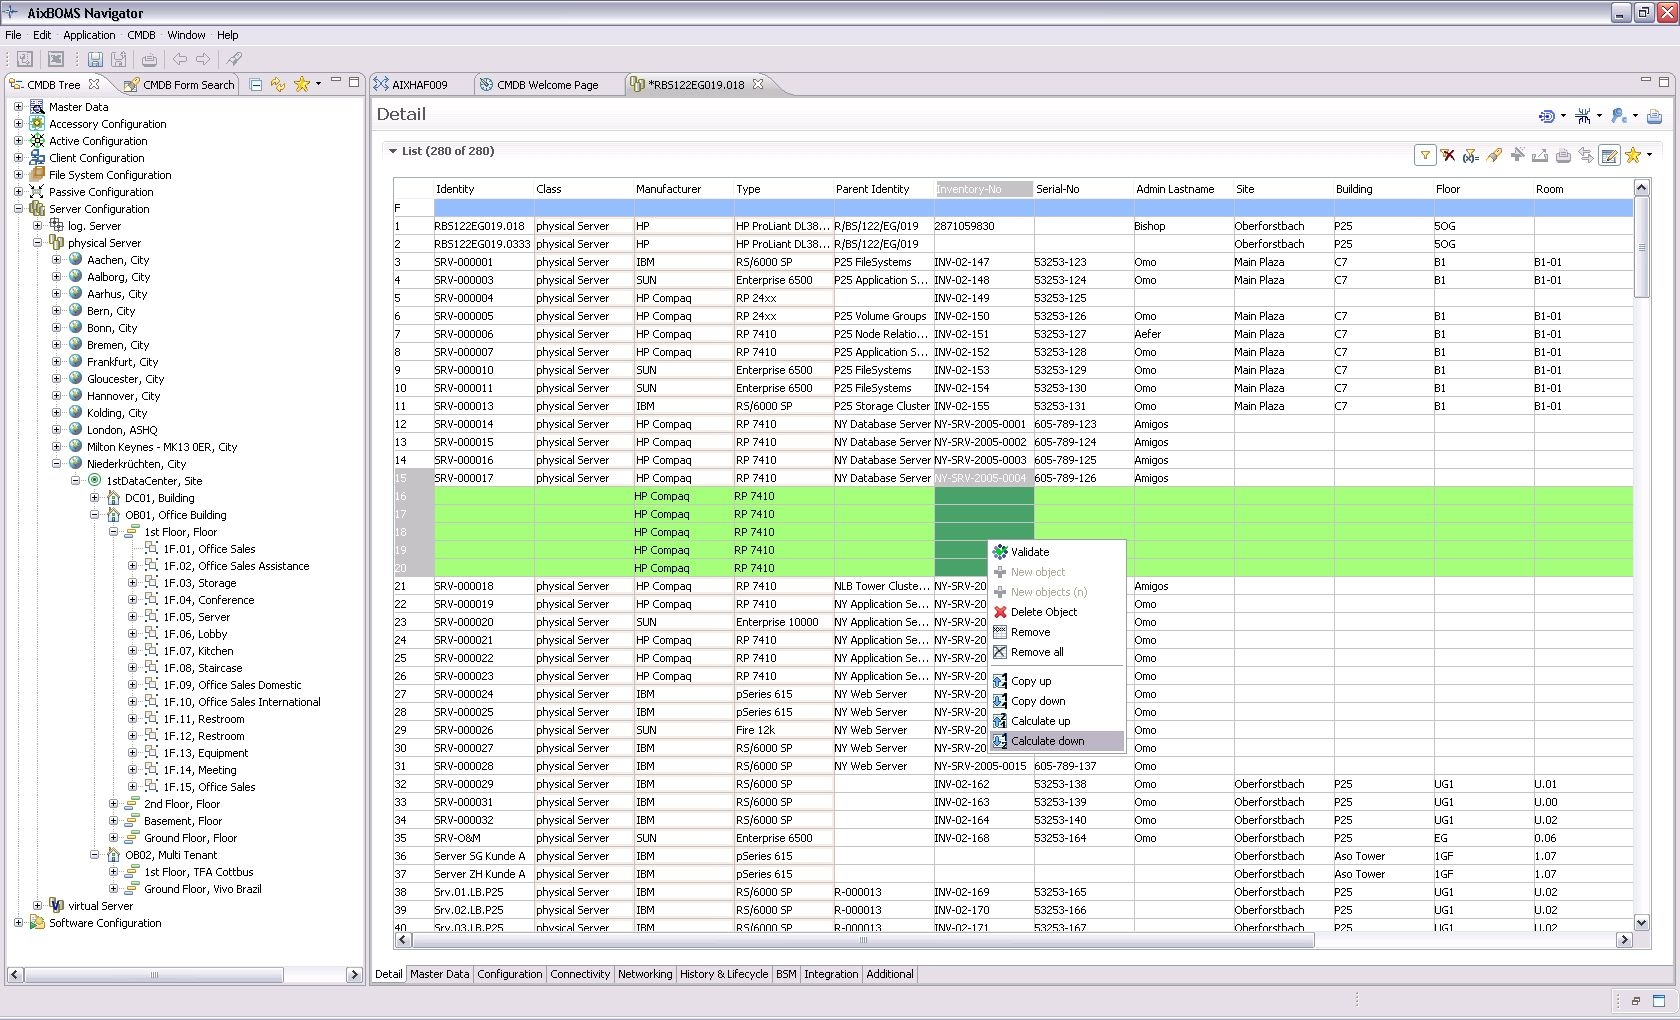This screenshot has height=1020, width=1680.
Task: Toggle the table edit mode button
Action: [1609, 155]
